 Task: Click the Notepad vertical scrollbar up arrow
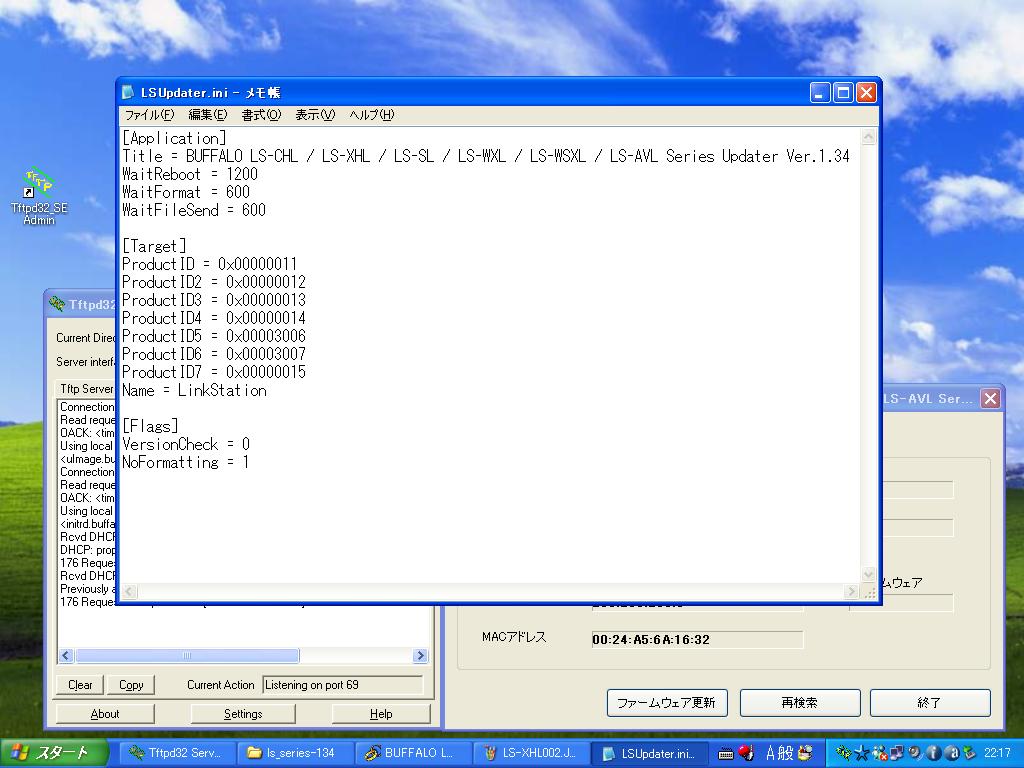868,136
